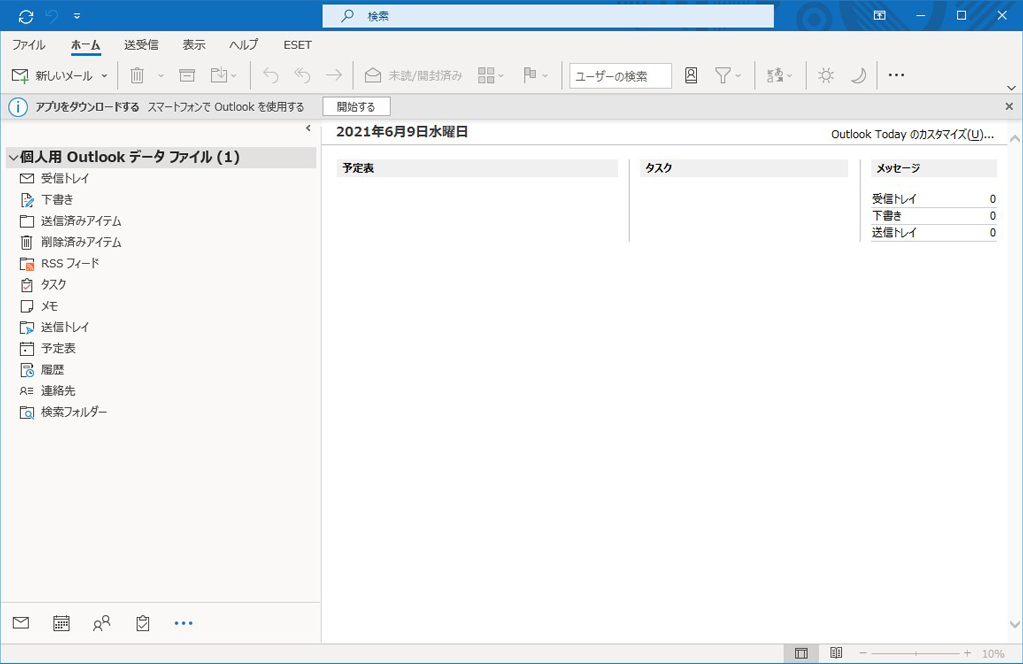Screen dimensions: 1023x664
Task: Click the 未読/開封済み button
Action: (x=413, y=76)
